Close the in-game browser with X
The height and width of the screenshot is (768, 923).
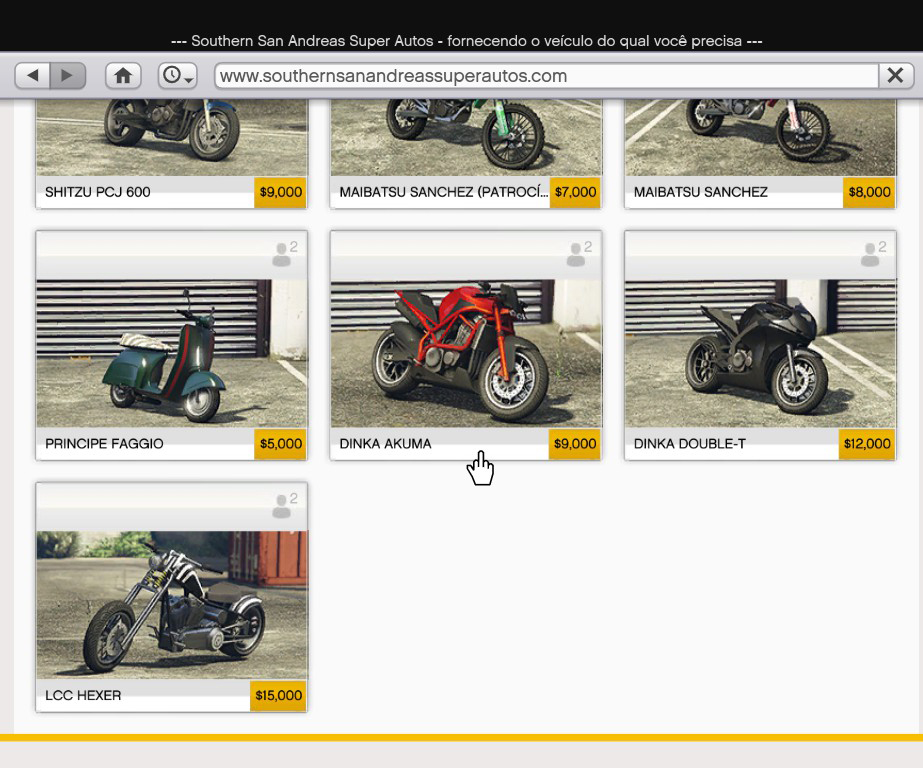(896, 75)
